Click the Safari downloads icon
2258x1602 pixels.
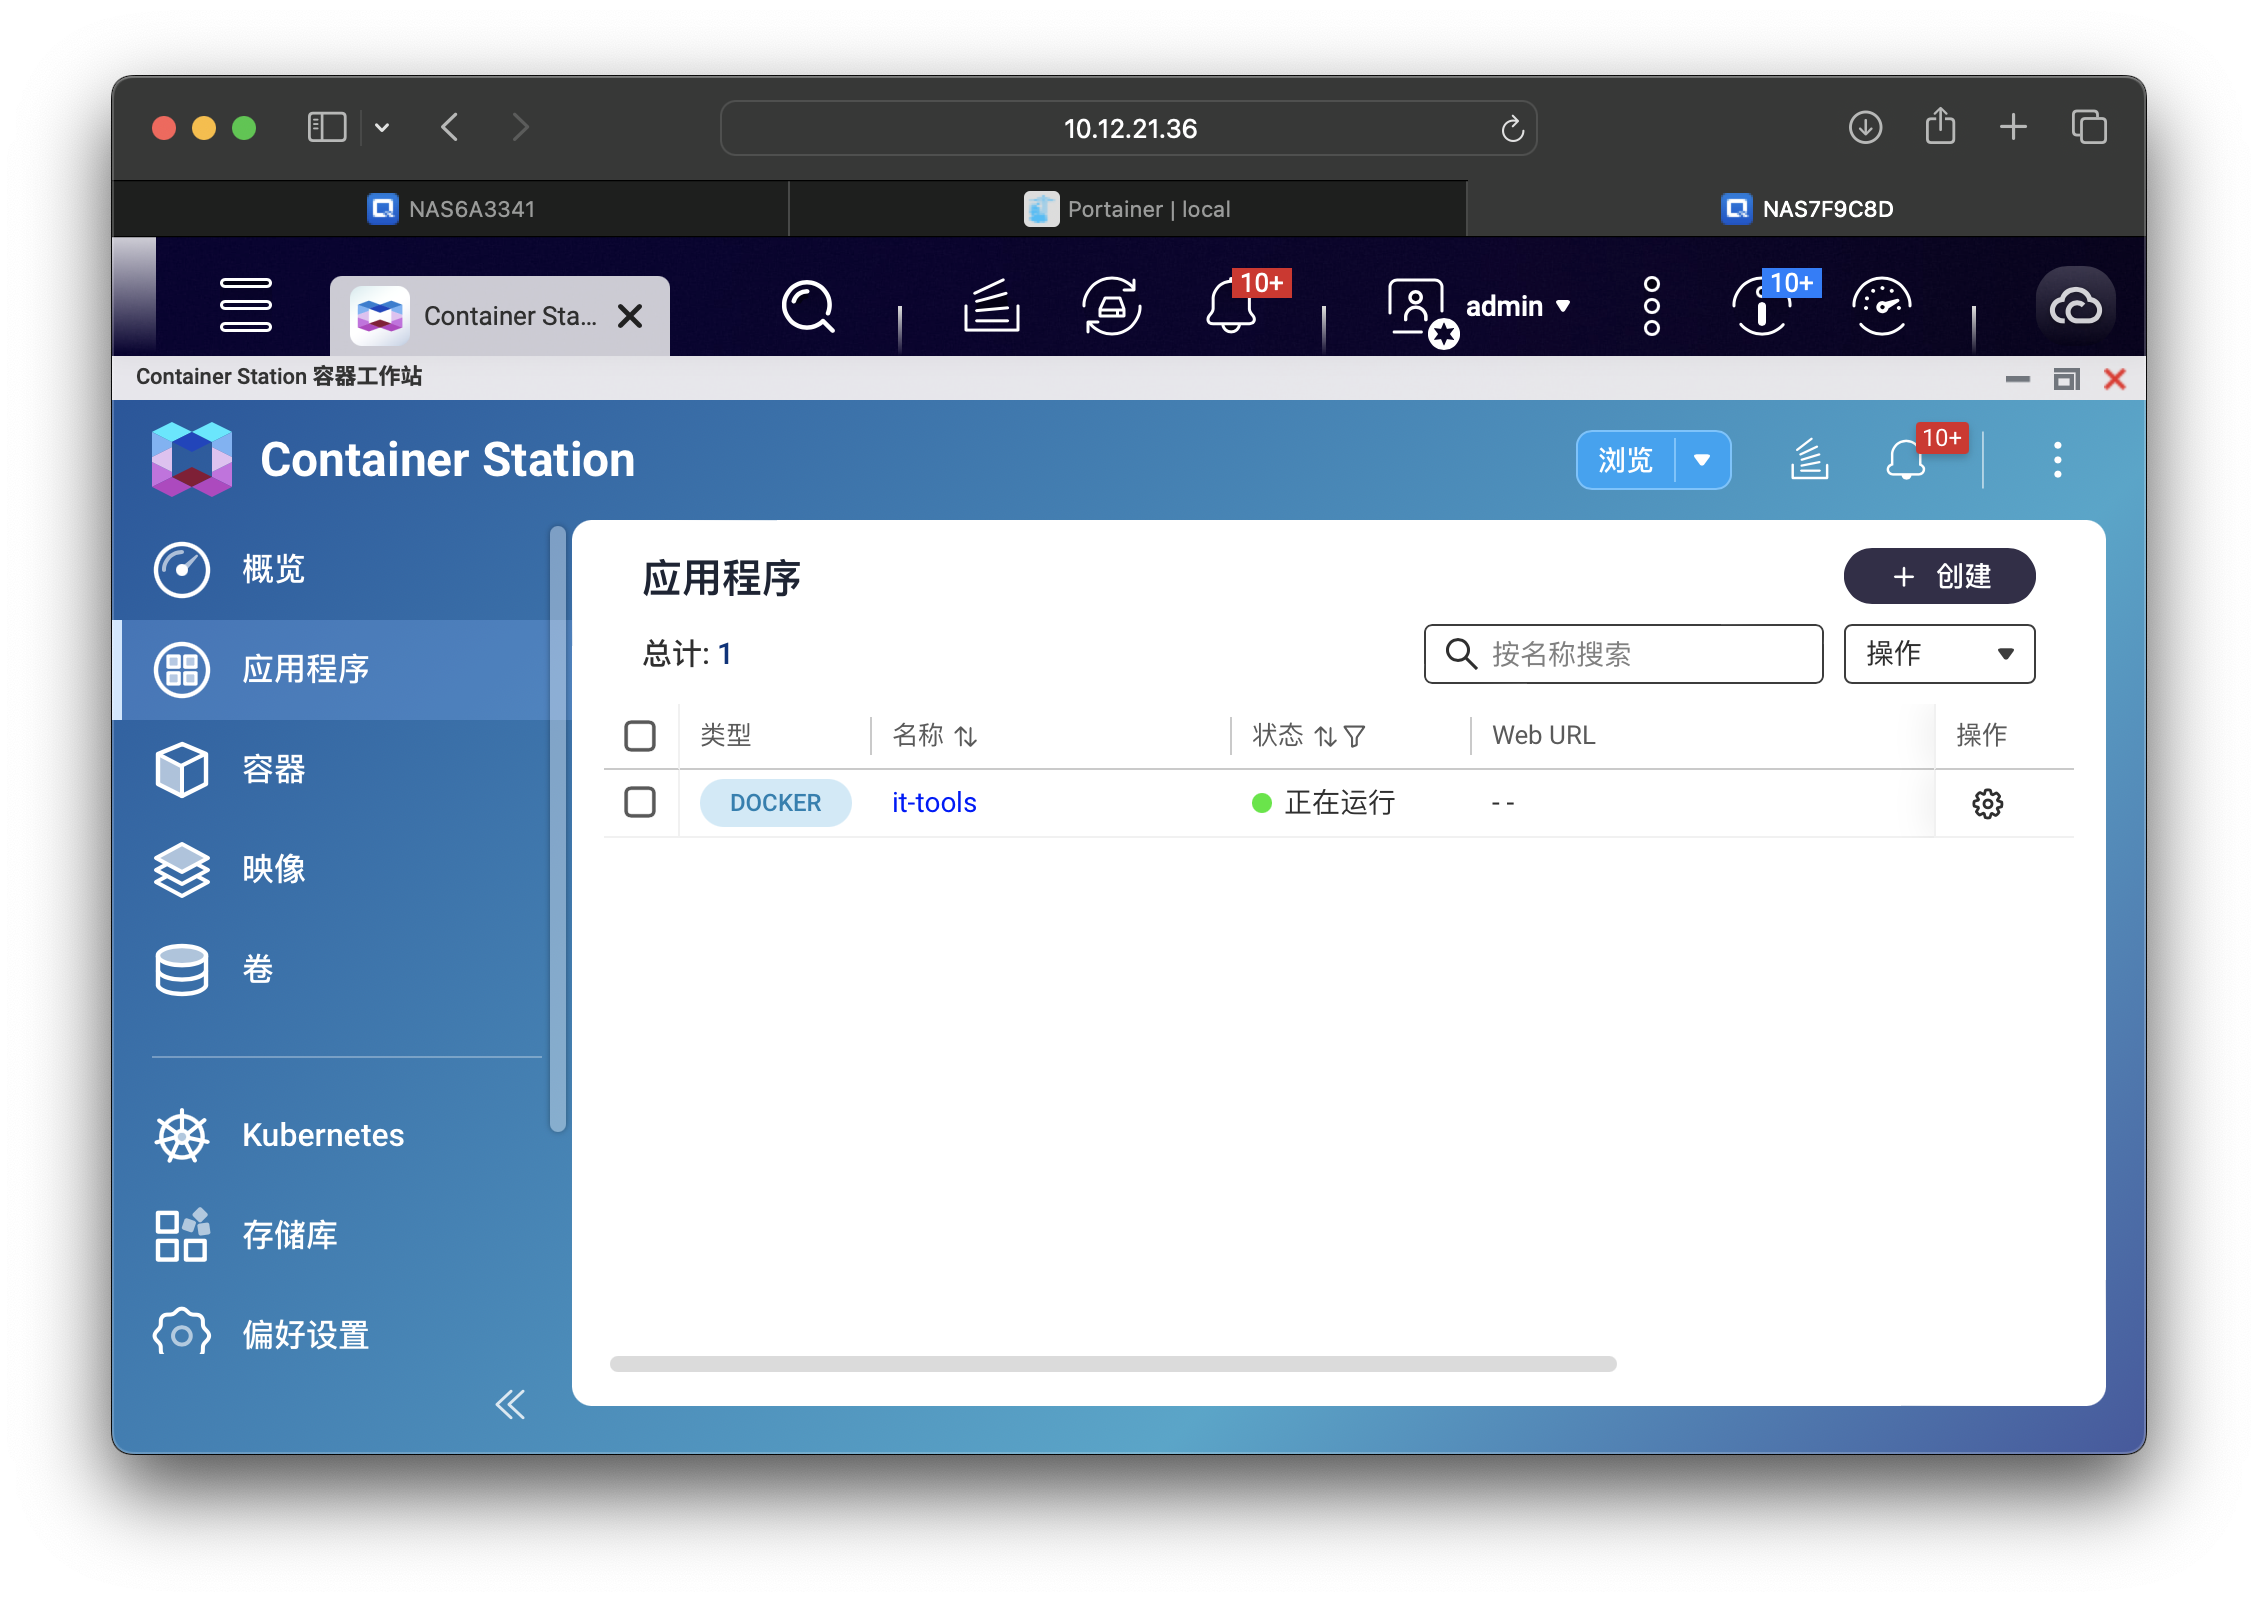(x=1865, y=127)
